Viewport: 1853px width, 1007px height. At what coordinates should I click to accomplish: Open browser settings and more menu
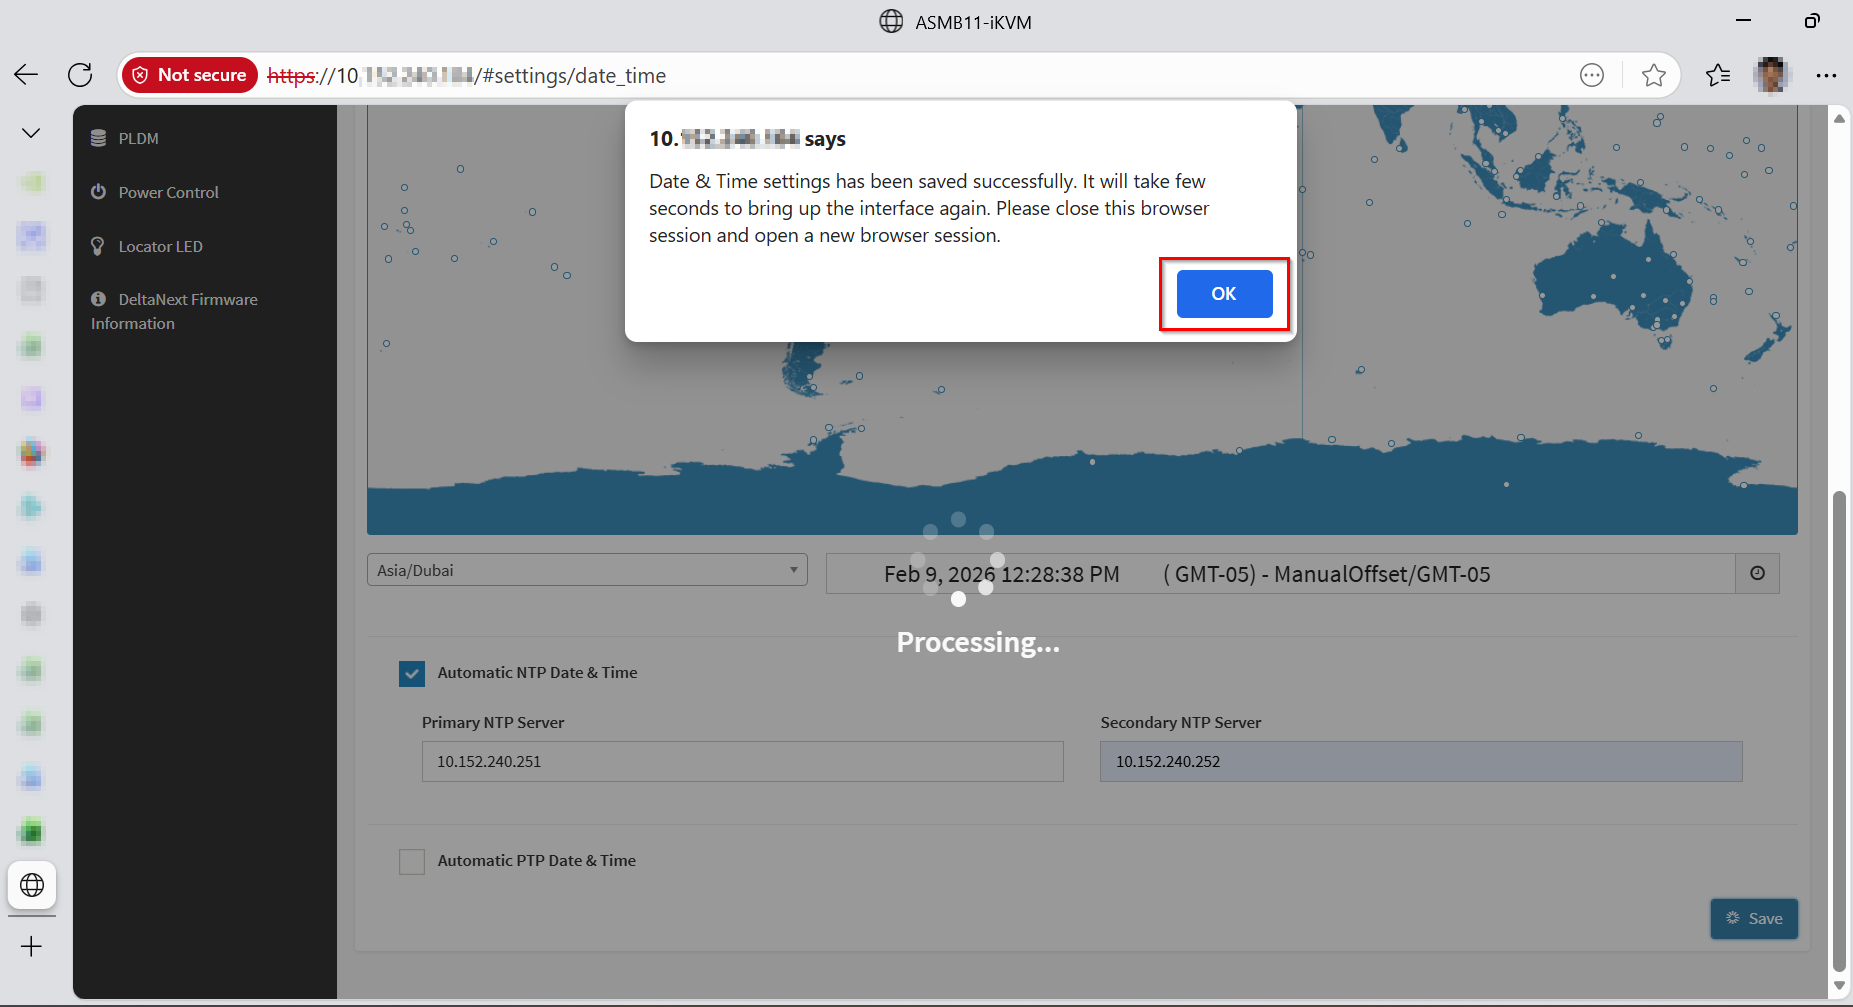point(1825,75)
